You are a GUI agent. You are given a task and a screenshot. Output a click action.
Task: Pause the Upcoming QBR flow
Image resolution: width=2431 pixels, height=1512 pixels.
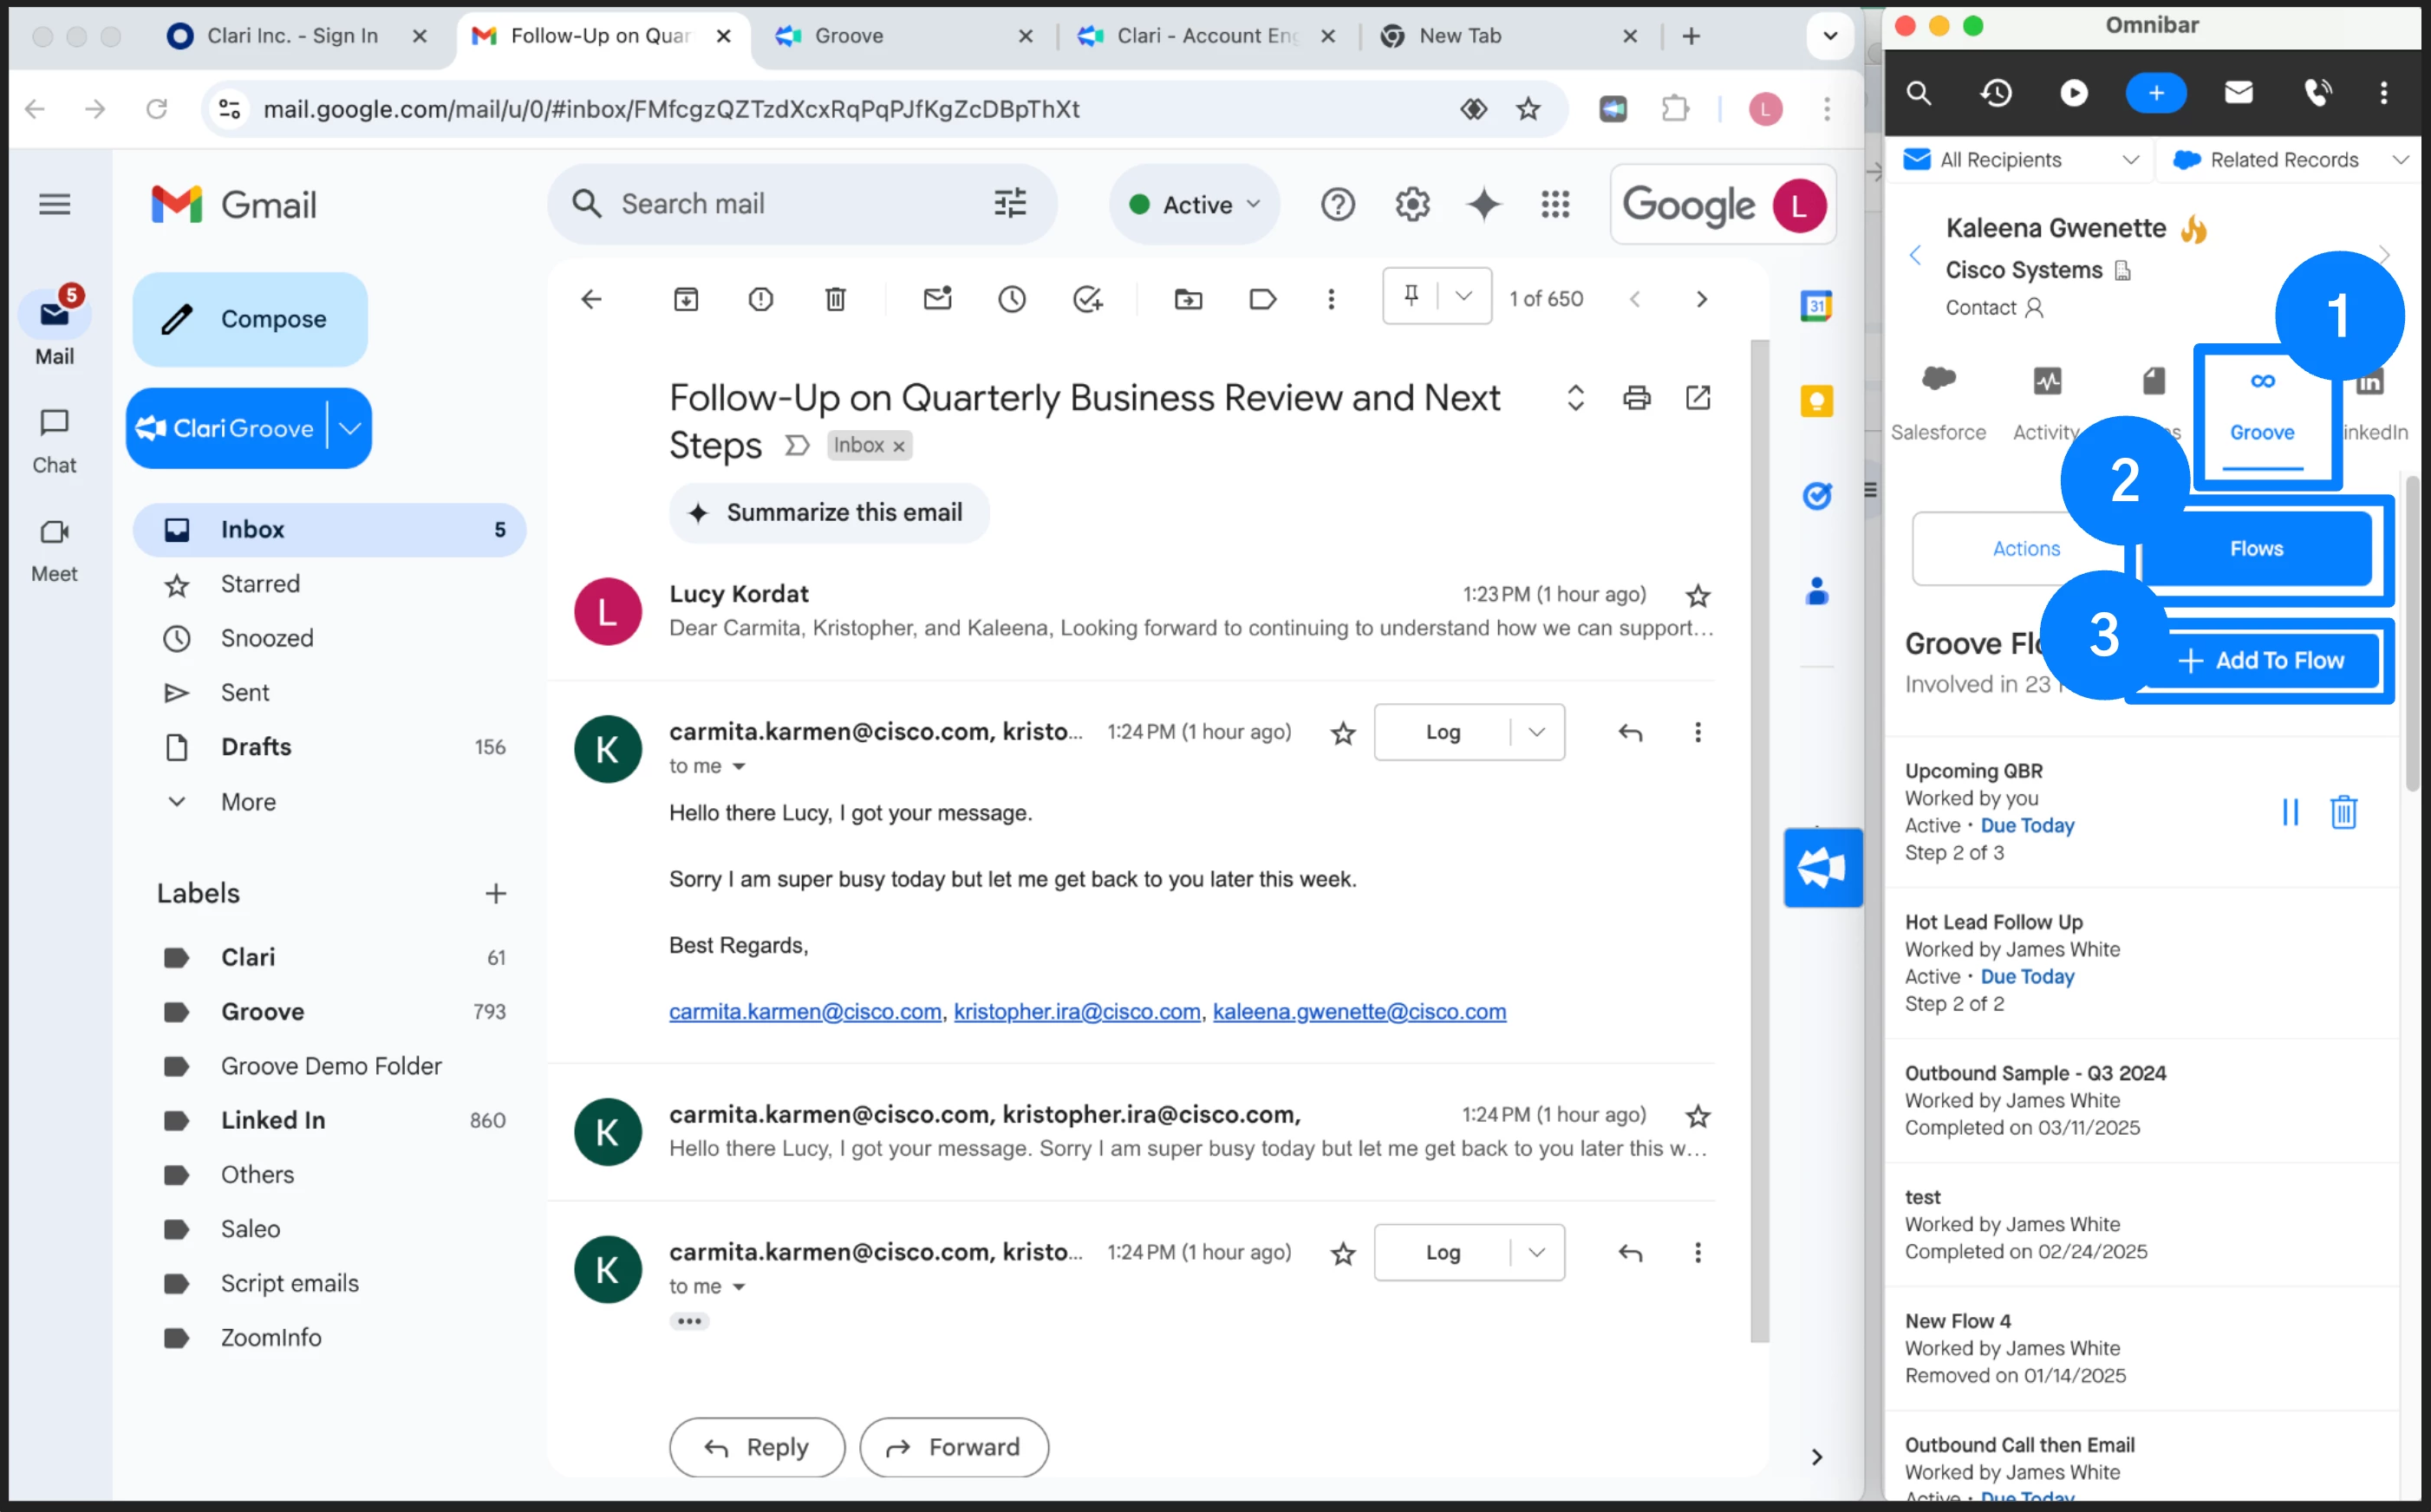(x=2290, y=812)
